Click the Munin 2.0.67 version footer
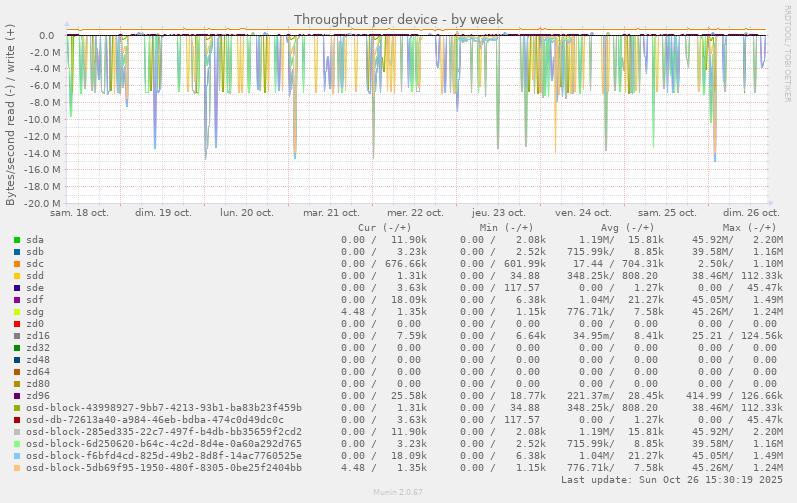This screenshot has height=503, width=797. tap(398, 493)
